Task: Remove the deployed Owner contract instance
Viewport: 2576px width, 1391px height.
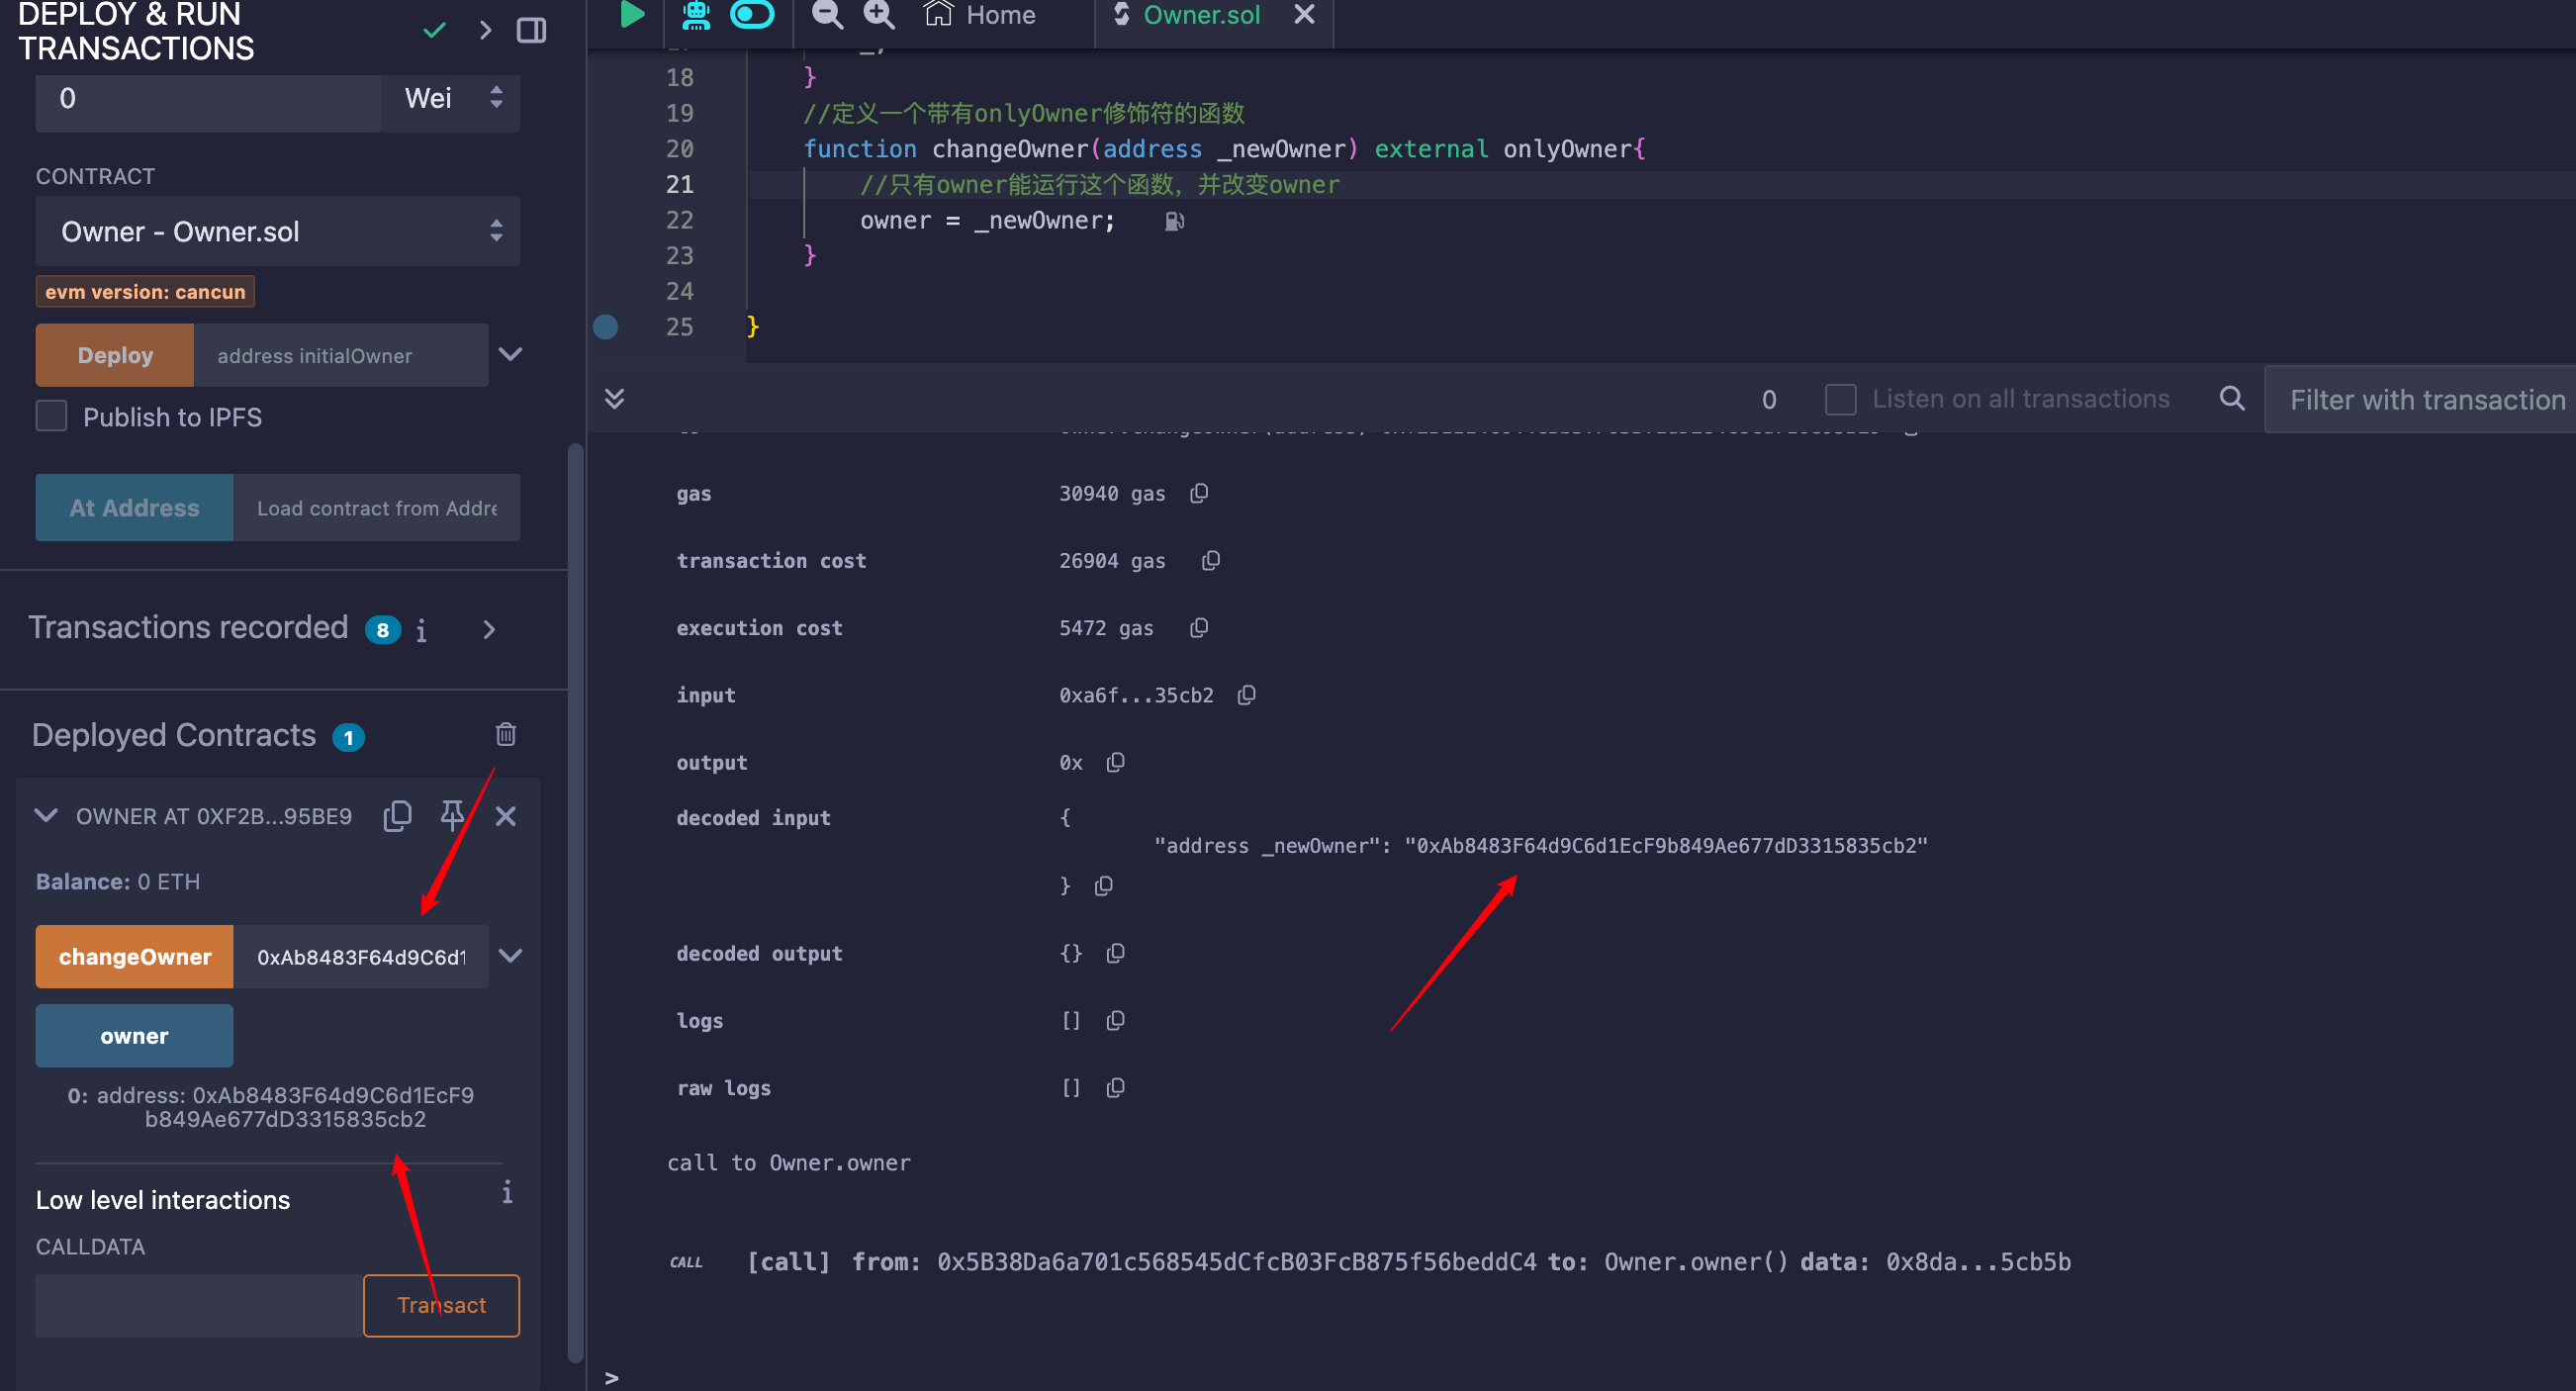Action: pos(506,816)
